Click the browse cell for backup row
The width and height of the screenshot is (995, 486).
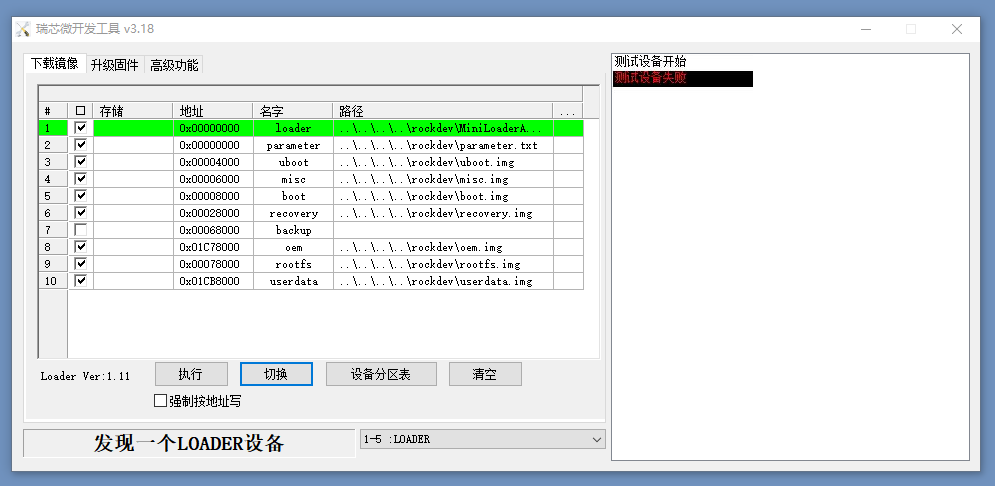568,230
